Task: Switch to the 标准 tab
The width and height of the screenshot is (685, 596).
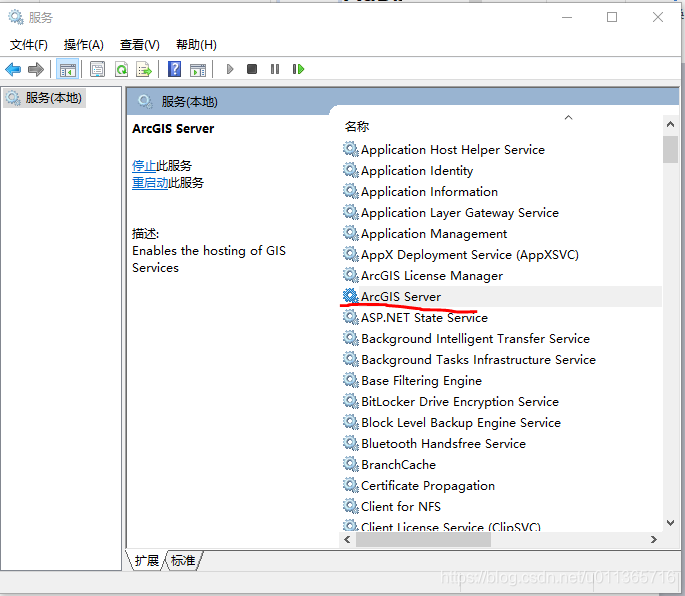Action: [x=183, y=560]
